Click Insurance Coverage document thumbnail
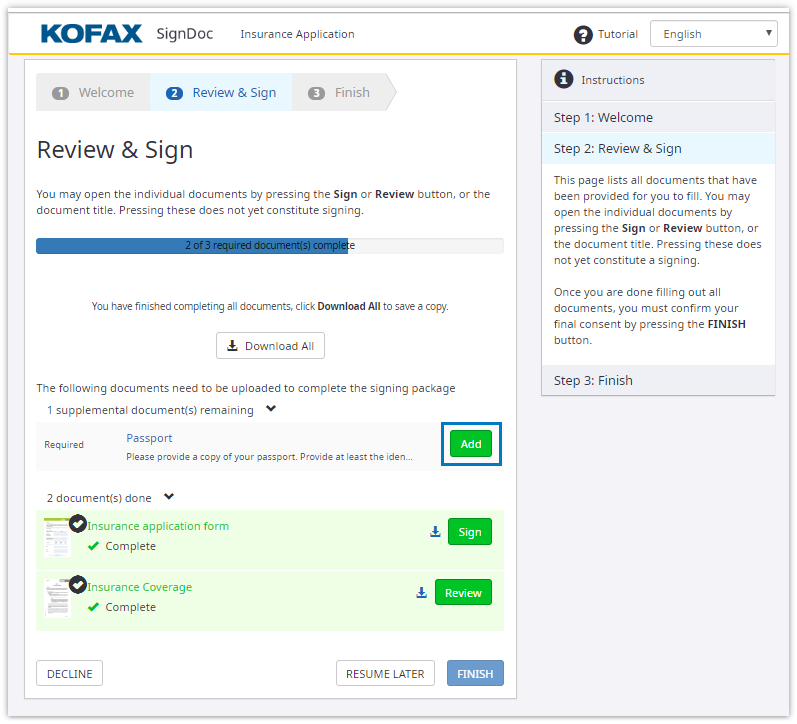 (57, 598)
